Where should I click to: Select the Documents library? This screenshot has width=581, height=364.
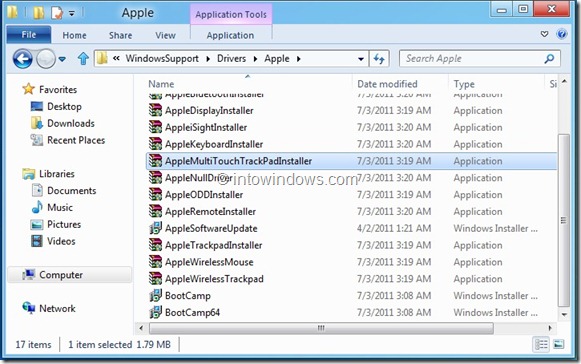[72, 191]
